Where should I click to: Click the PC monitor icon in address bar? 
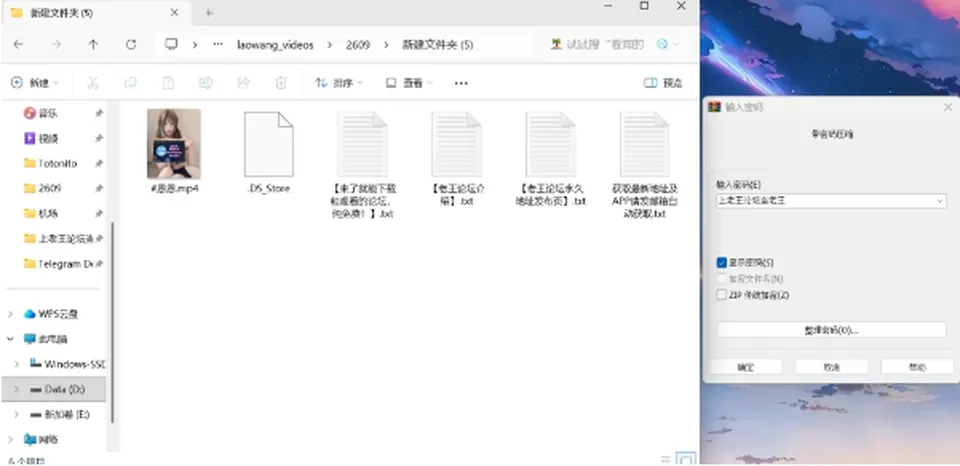coord(171,44)
